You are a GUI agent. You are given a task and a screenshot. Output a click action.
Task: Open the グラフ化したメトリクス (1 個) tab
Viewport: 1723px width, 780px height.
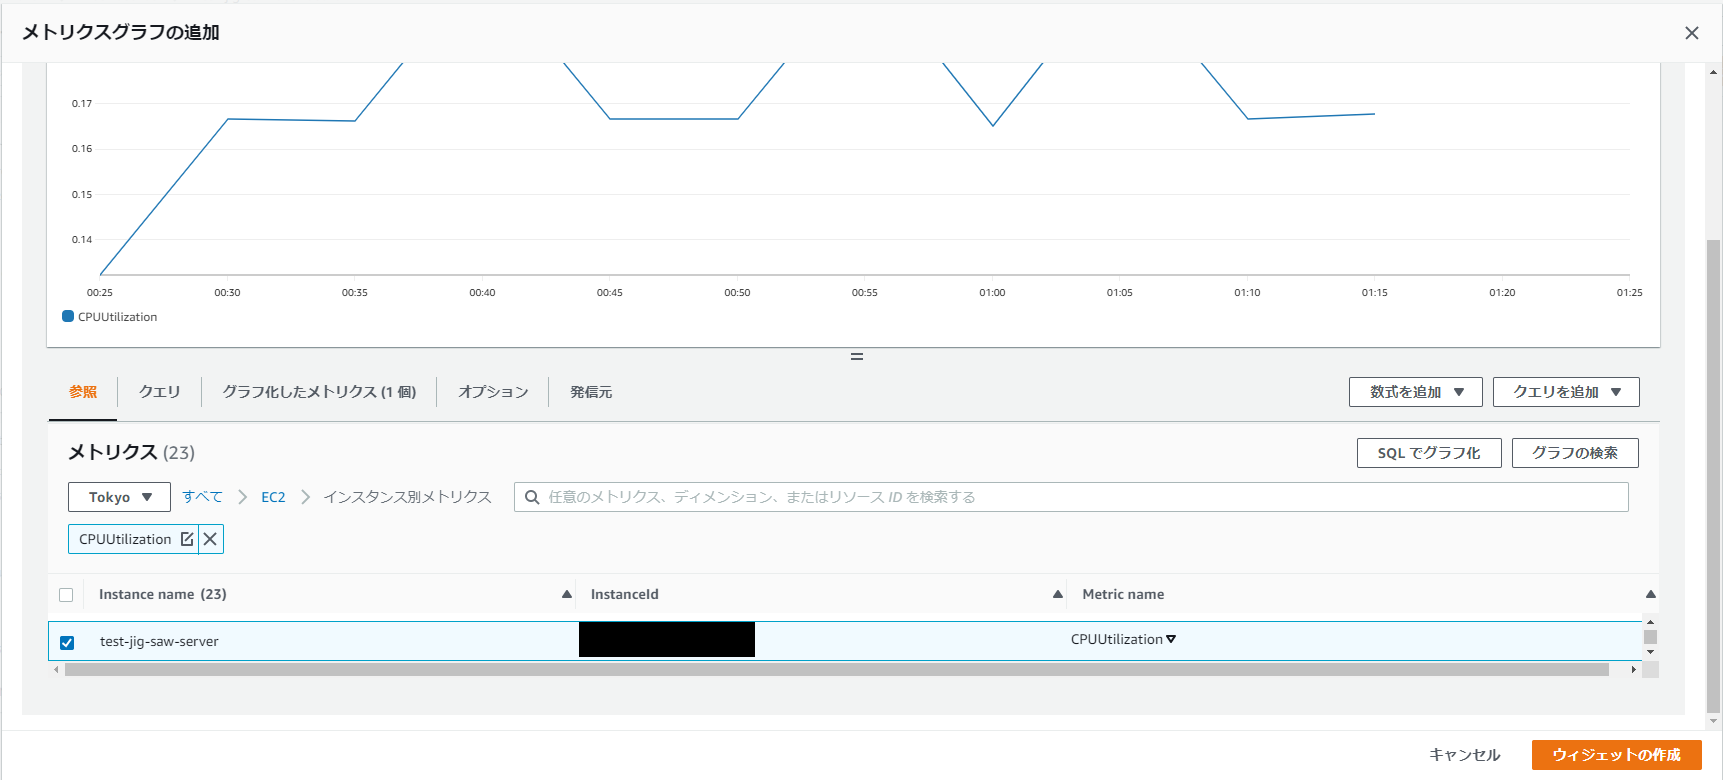319,392
